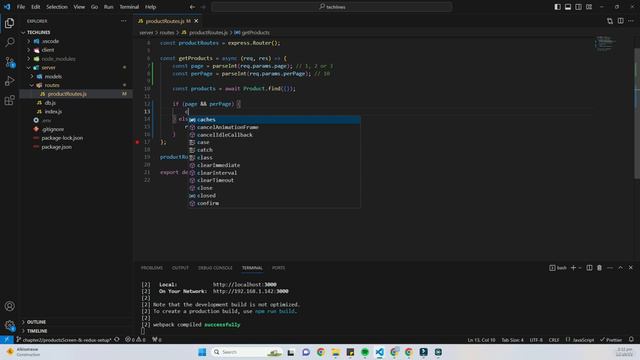Click the Prettier status item

[x=611, y=340]
